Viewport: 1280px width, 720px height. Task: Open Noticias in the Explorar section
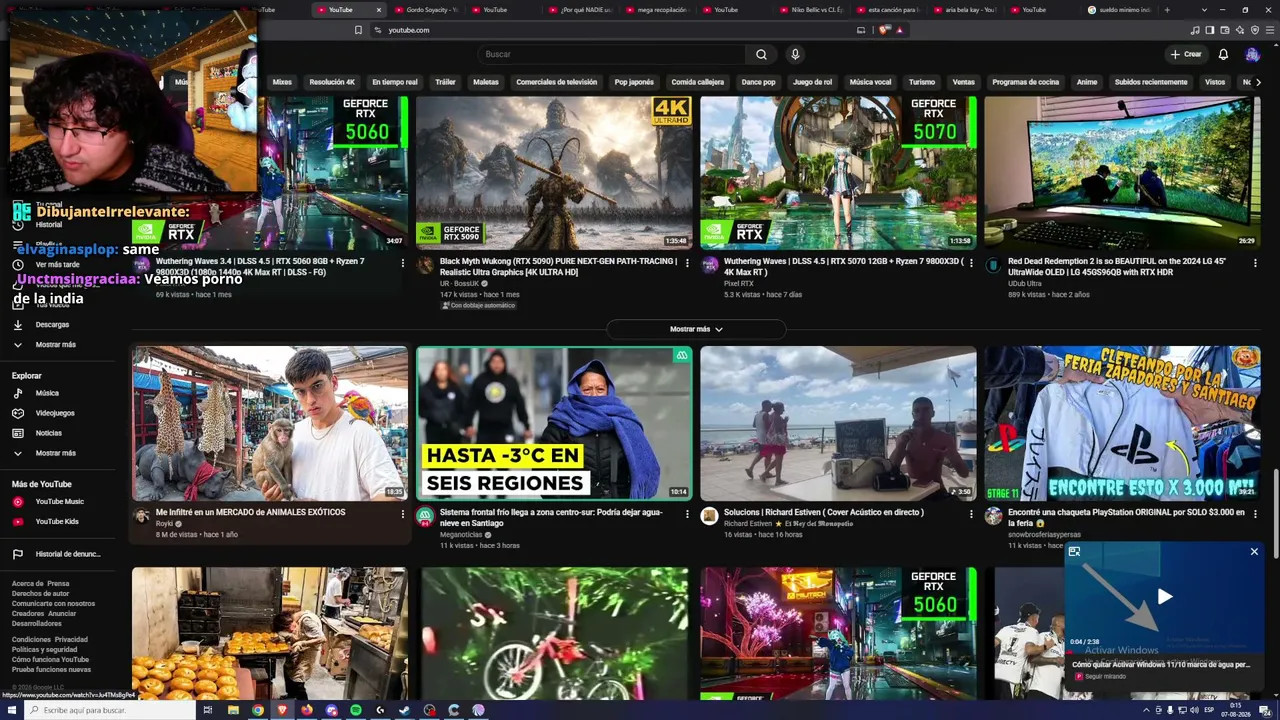tap(48, 433)
